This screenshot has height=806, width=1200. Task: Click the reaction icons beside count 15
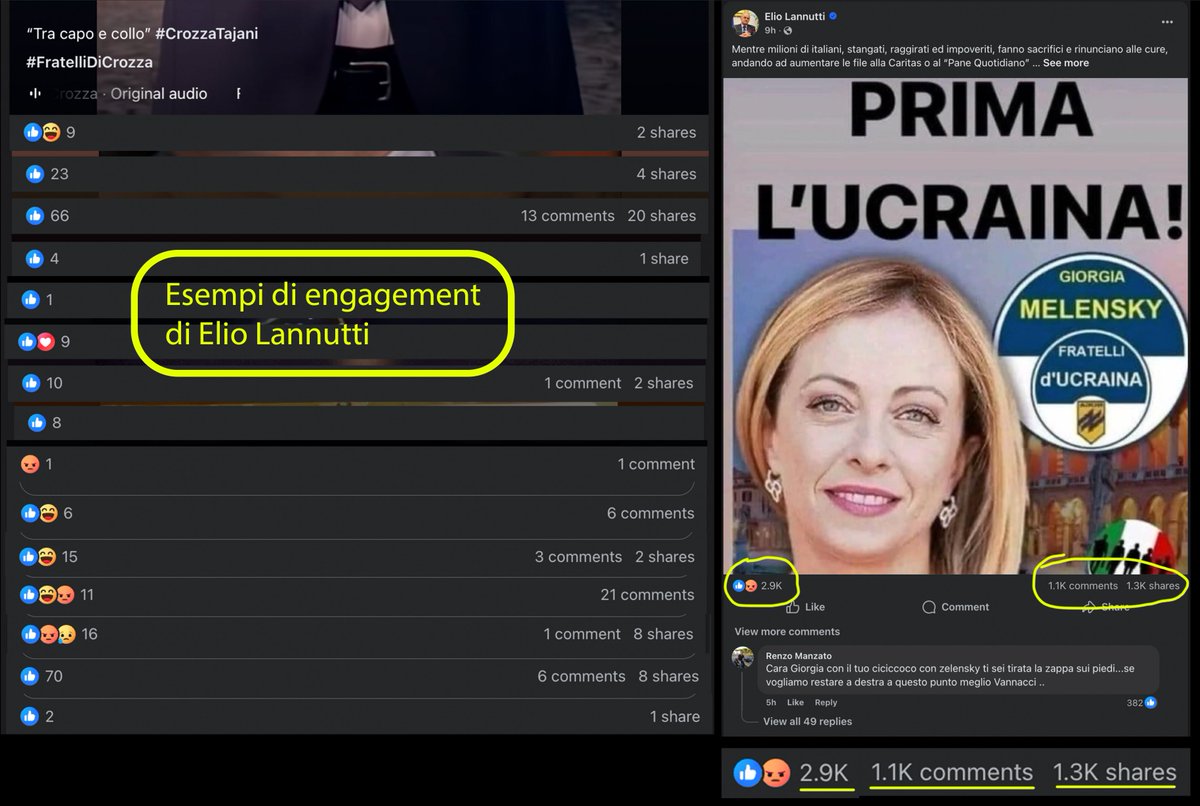click(x=38, y=557)
